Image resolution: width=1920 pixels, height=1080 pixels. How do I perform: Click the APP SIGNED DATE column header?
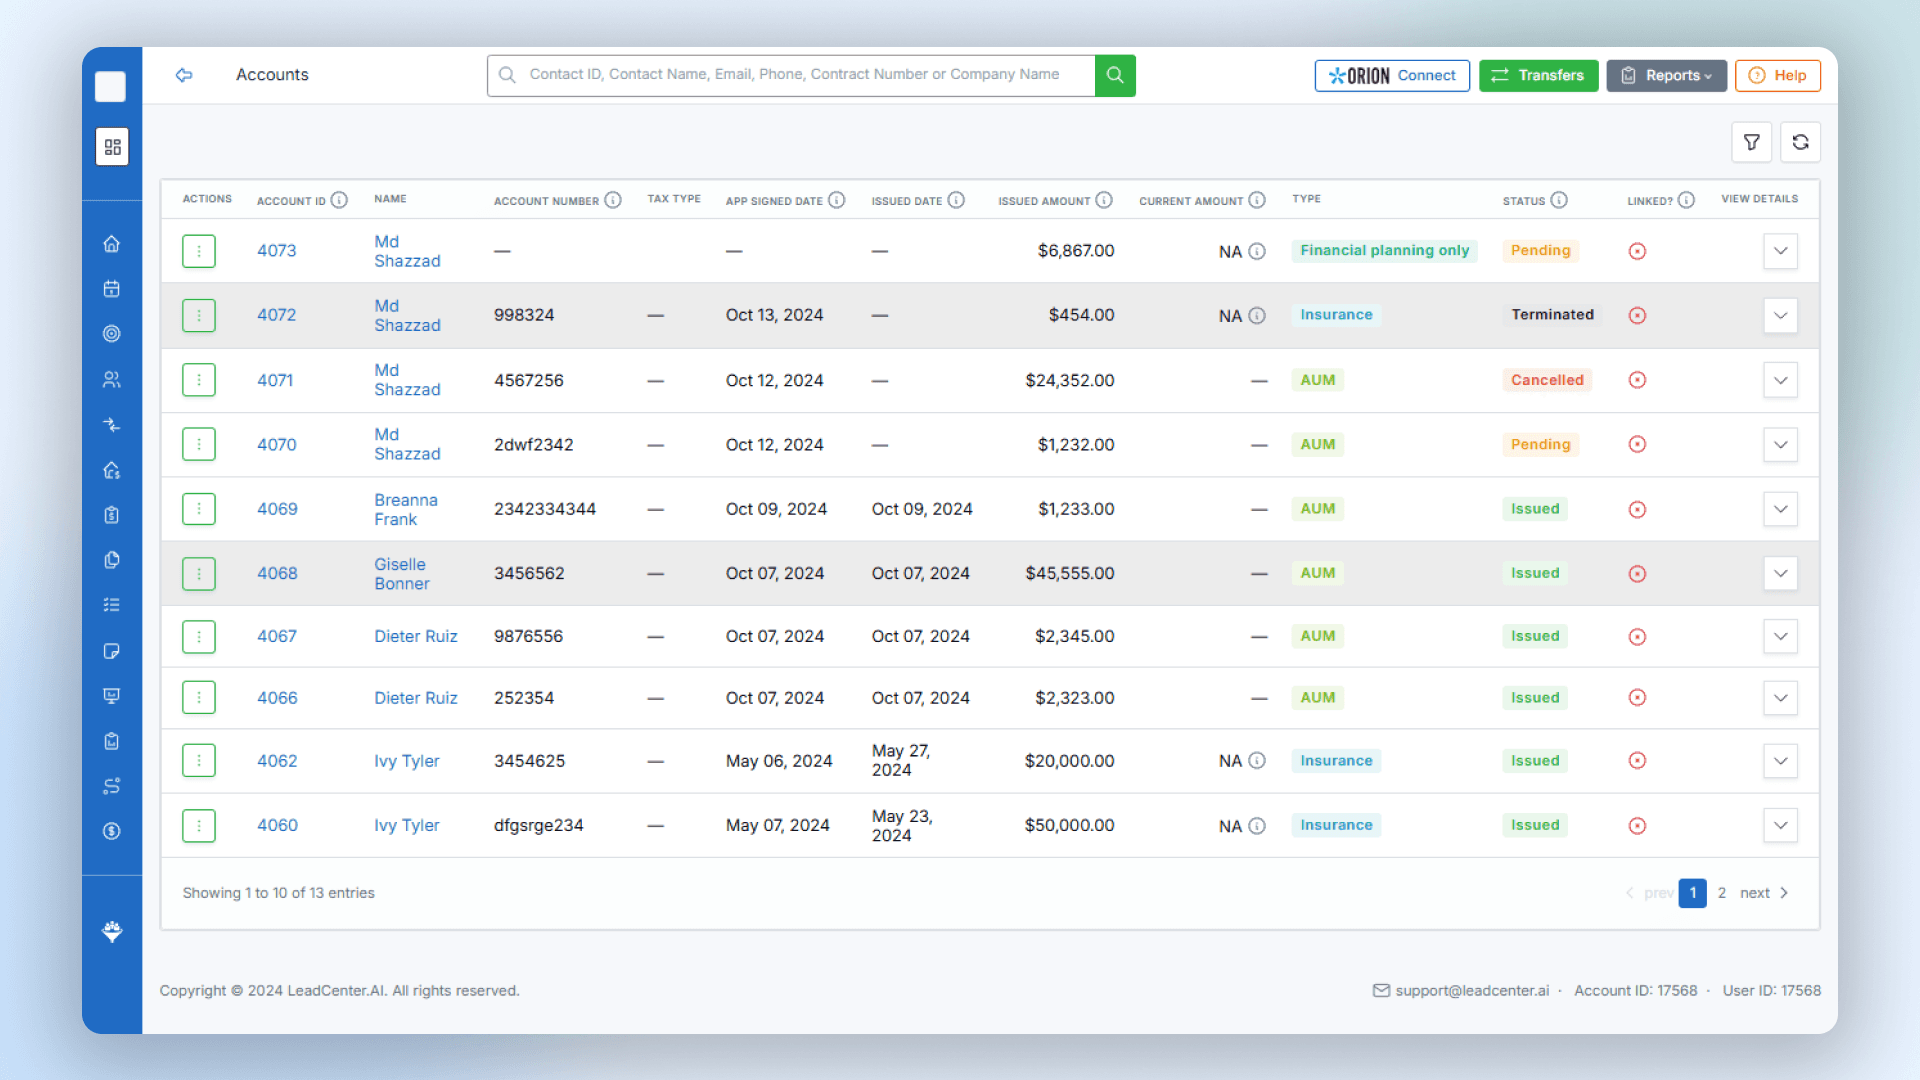[x=774, y=201]
